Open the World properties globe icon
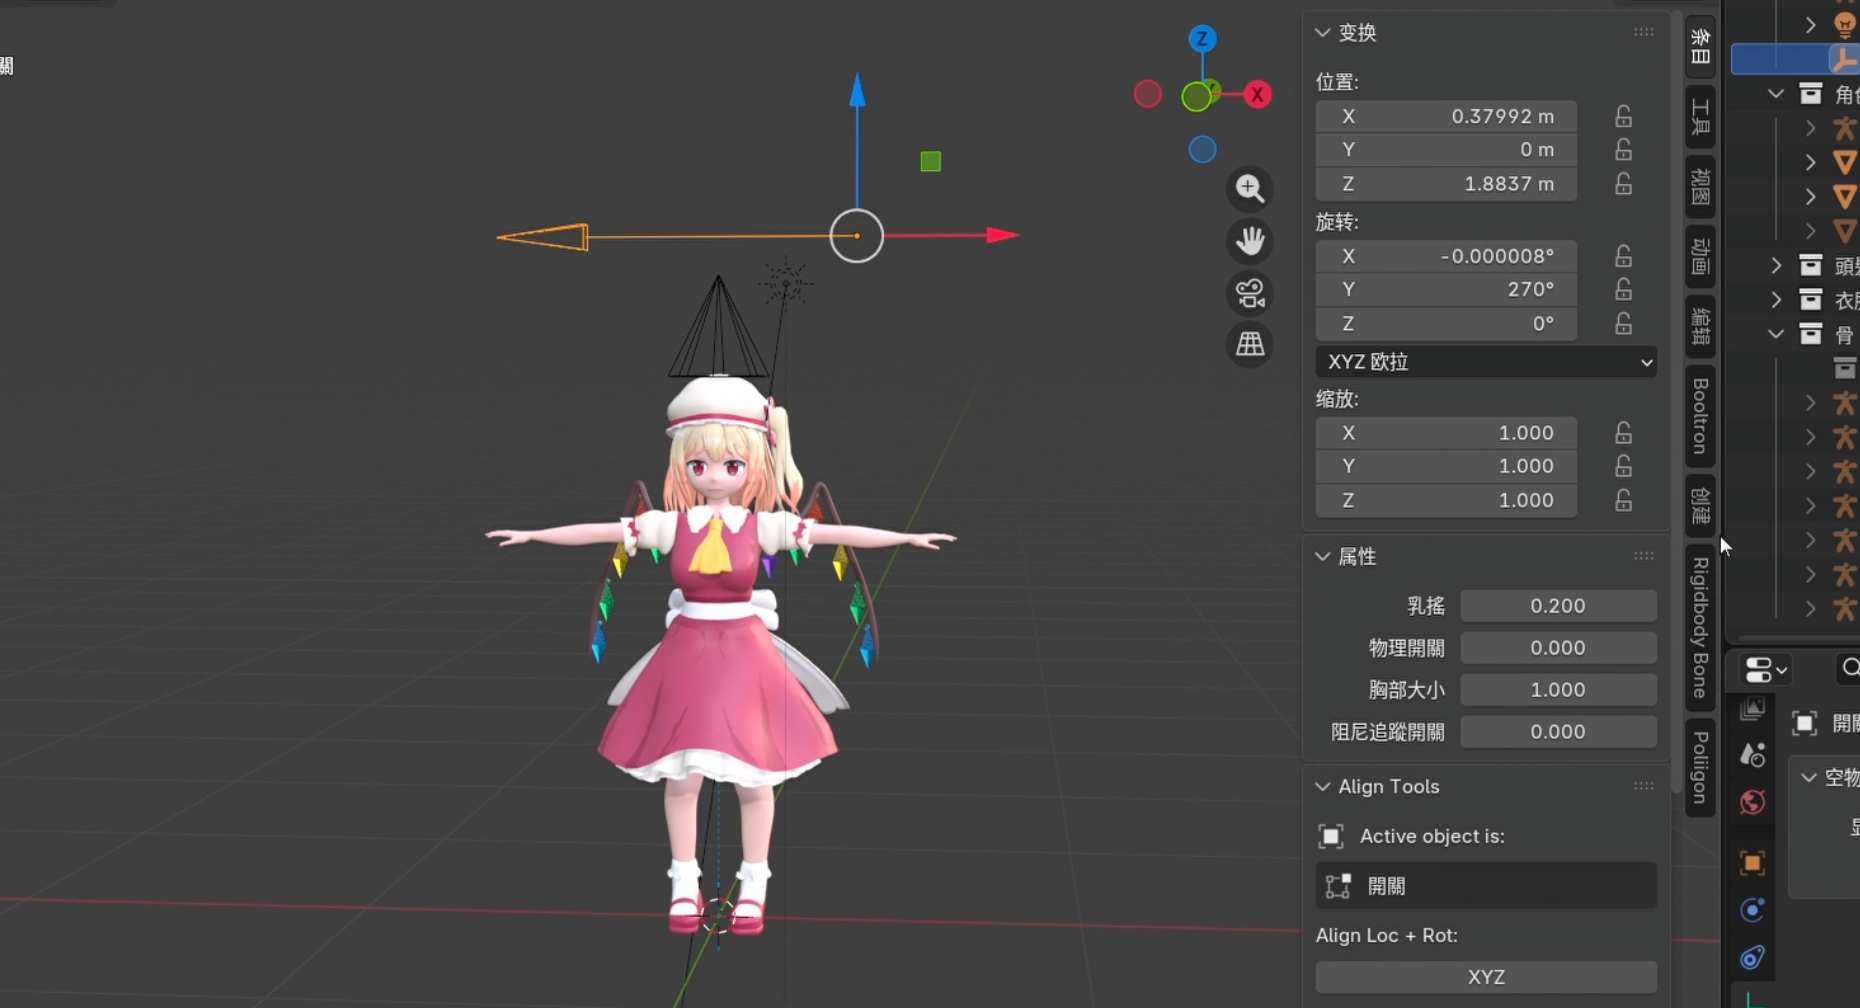 click(x=1752, y=803)
